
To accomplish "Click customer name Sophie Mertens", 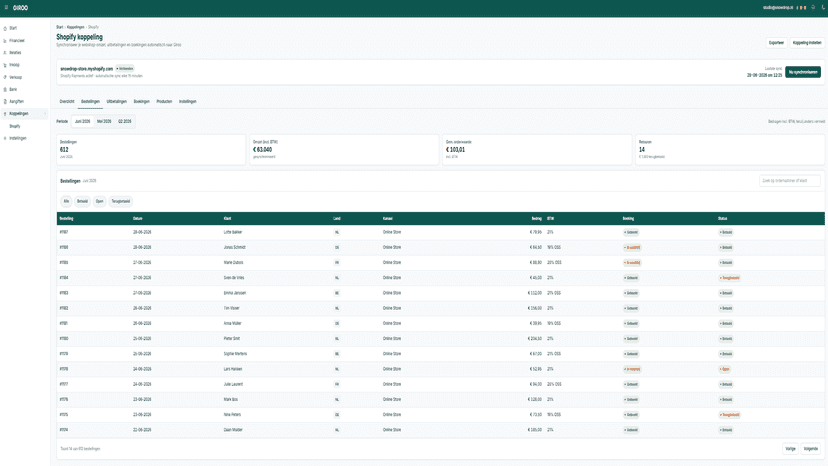I will click(235, 354).
